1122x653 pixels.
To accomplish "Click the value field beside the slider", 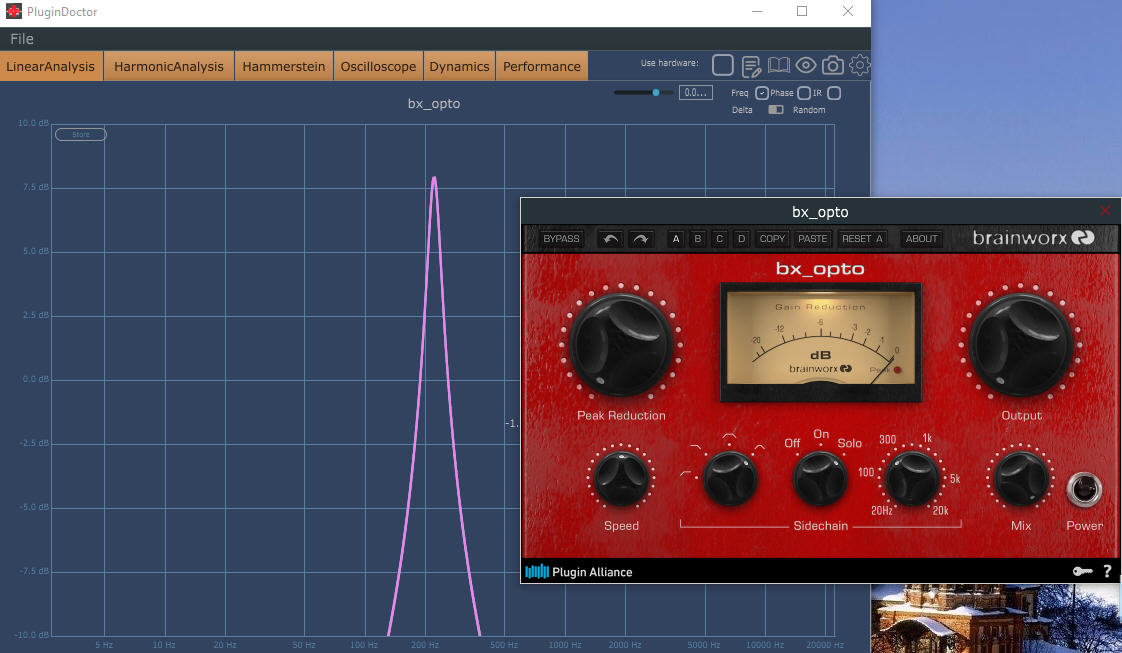I will (696, 92).
